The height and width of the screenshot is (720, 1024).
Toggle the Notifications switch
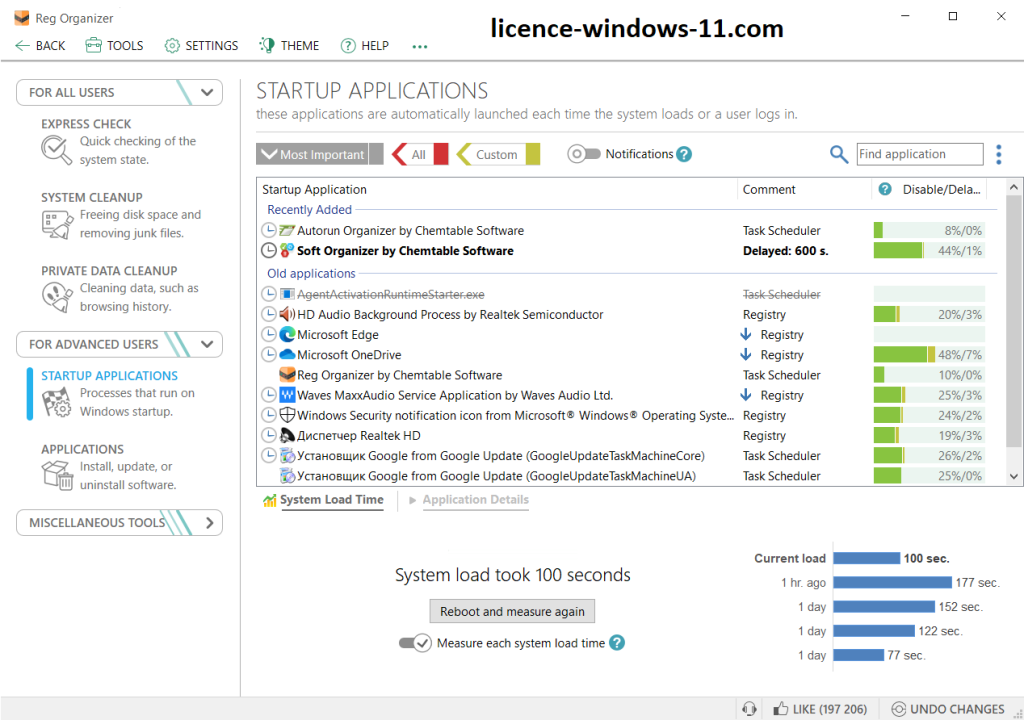584,154
